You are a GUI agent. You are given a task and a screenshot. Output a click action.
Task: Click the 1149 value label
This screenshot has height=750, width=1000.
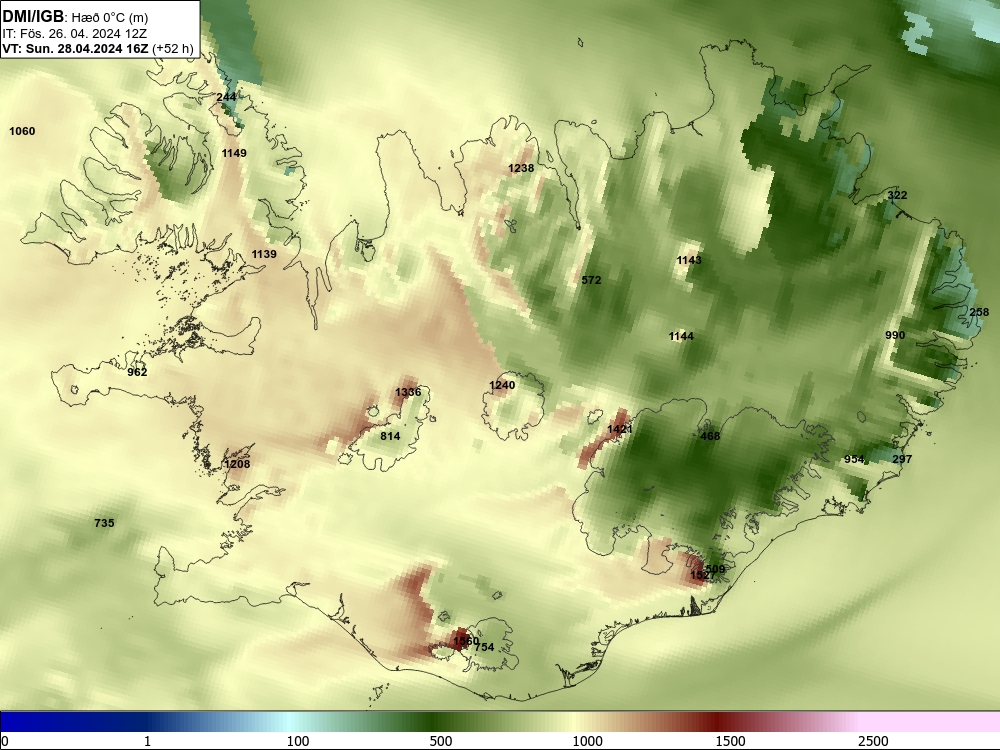coord(234,153)
